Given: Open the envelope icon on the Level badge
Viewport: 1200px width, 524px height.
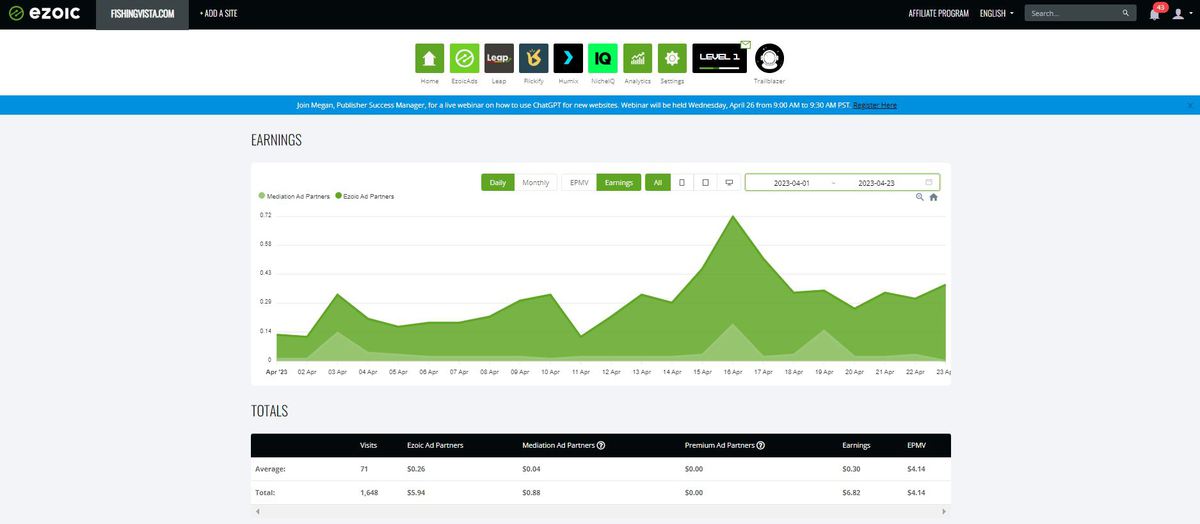Looking at the screenshot, I should (x=745, y=44).
